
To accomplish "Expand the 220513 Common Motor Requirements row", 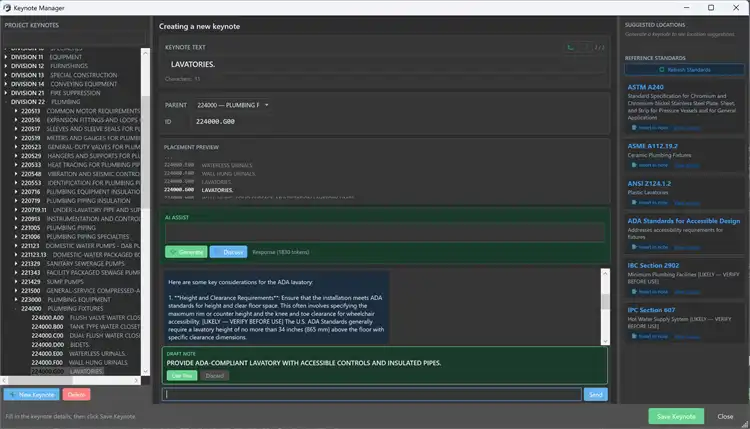I will [16, 111].
